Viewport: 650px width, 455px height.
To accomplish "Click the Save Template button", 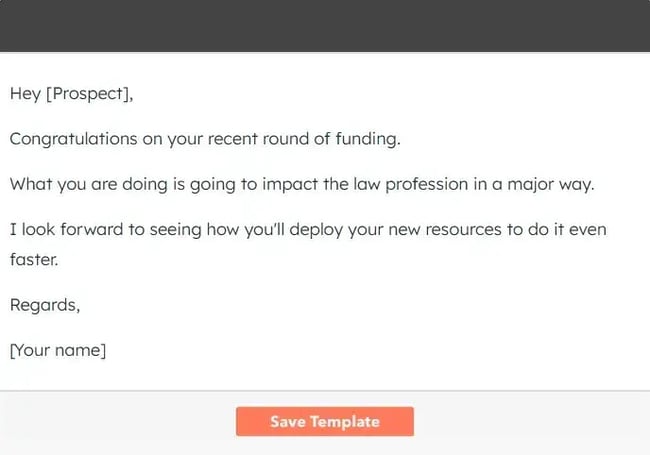I will pyautogui.click(x=324, y=422).
